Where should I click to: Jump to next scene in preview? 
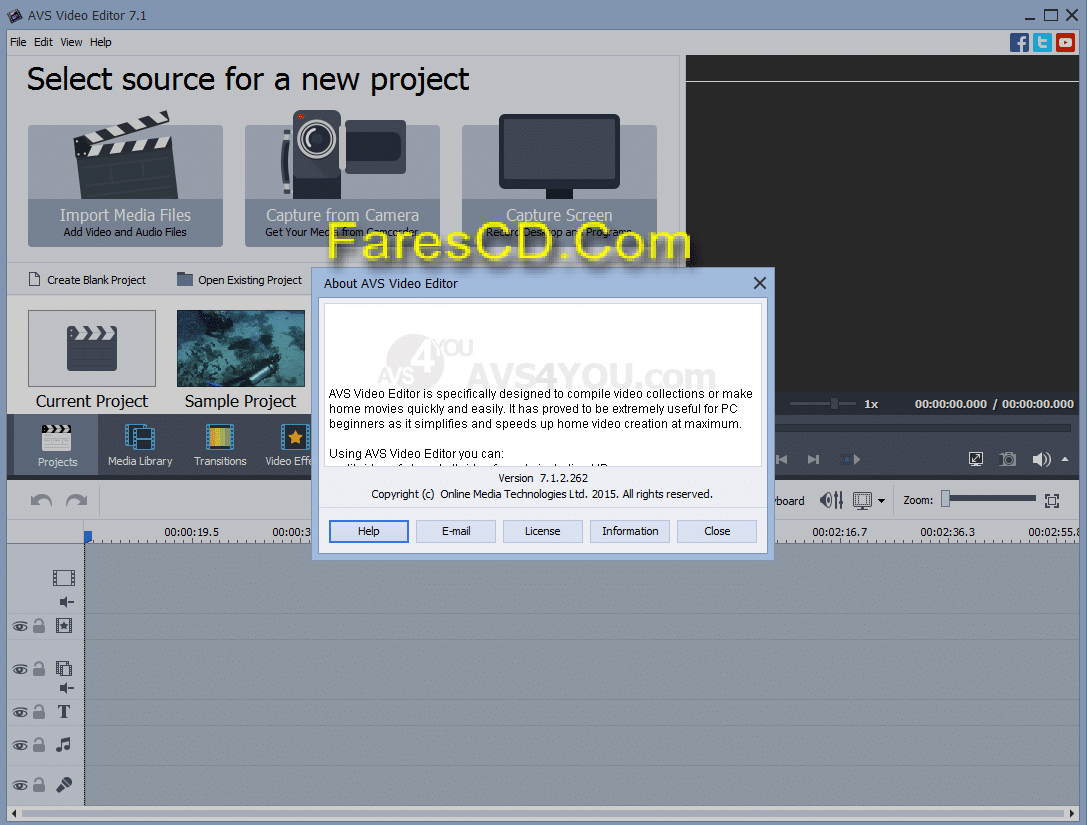[850, 459]
